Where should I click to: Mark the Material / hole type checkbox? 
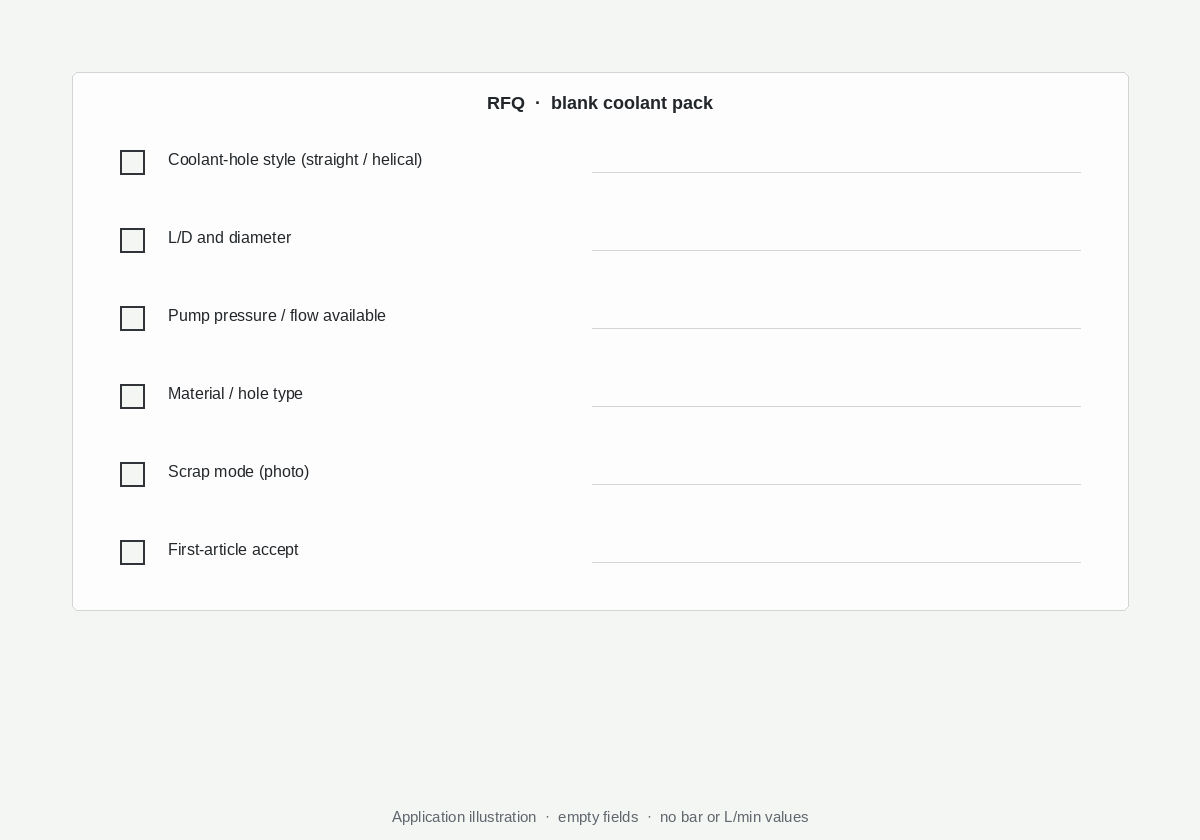(x=132, y=396)
